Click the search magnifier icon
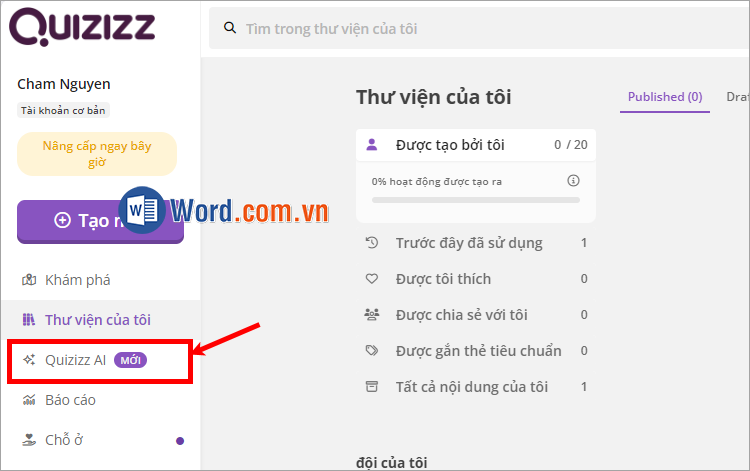 (x=230, y=28)
